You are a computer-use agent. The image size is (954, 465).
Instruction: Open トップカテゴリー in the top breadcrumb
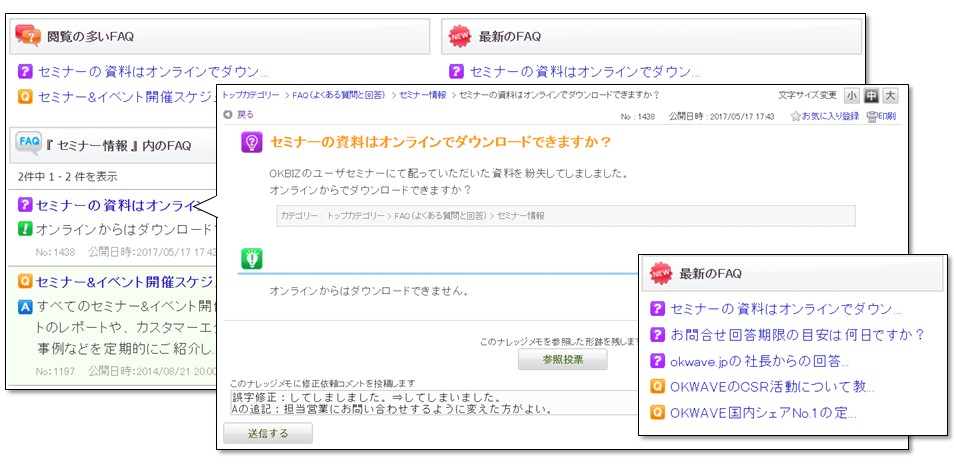tap(252, 95)
